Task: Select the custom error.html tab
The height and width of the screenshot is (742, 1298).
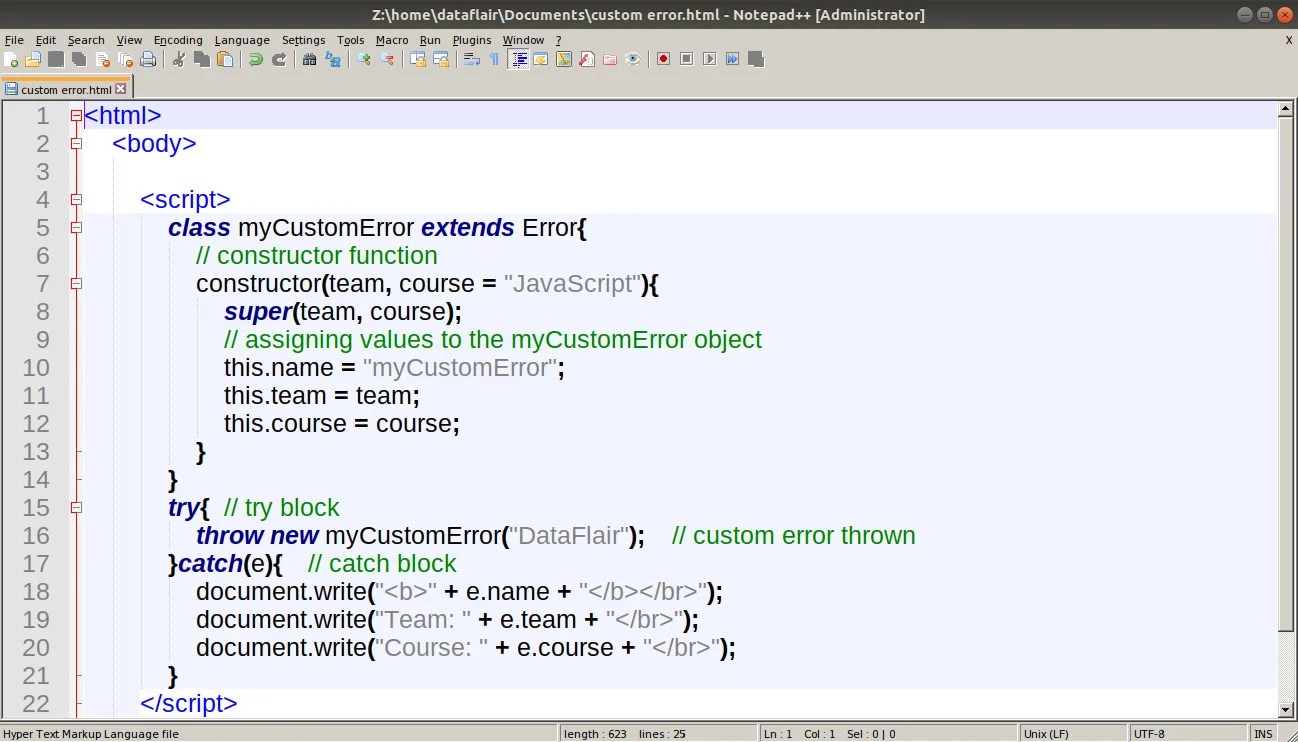Action: pyautogui.click(x=66, y=89)
